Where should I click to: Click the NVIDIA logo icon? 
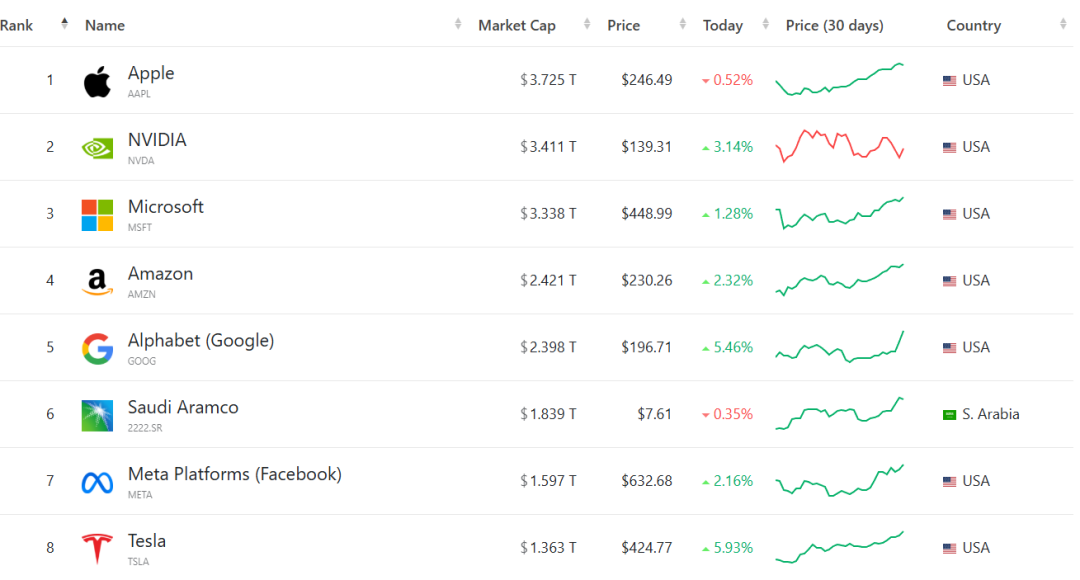(97, 148)
